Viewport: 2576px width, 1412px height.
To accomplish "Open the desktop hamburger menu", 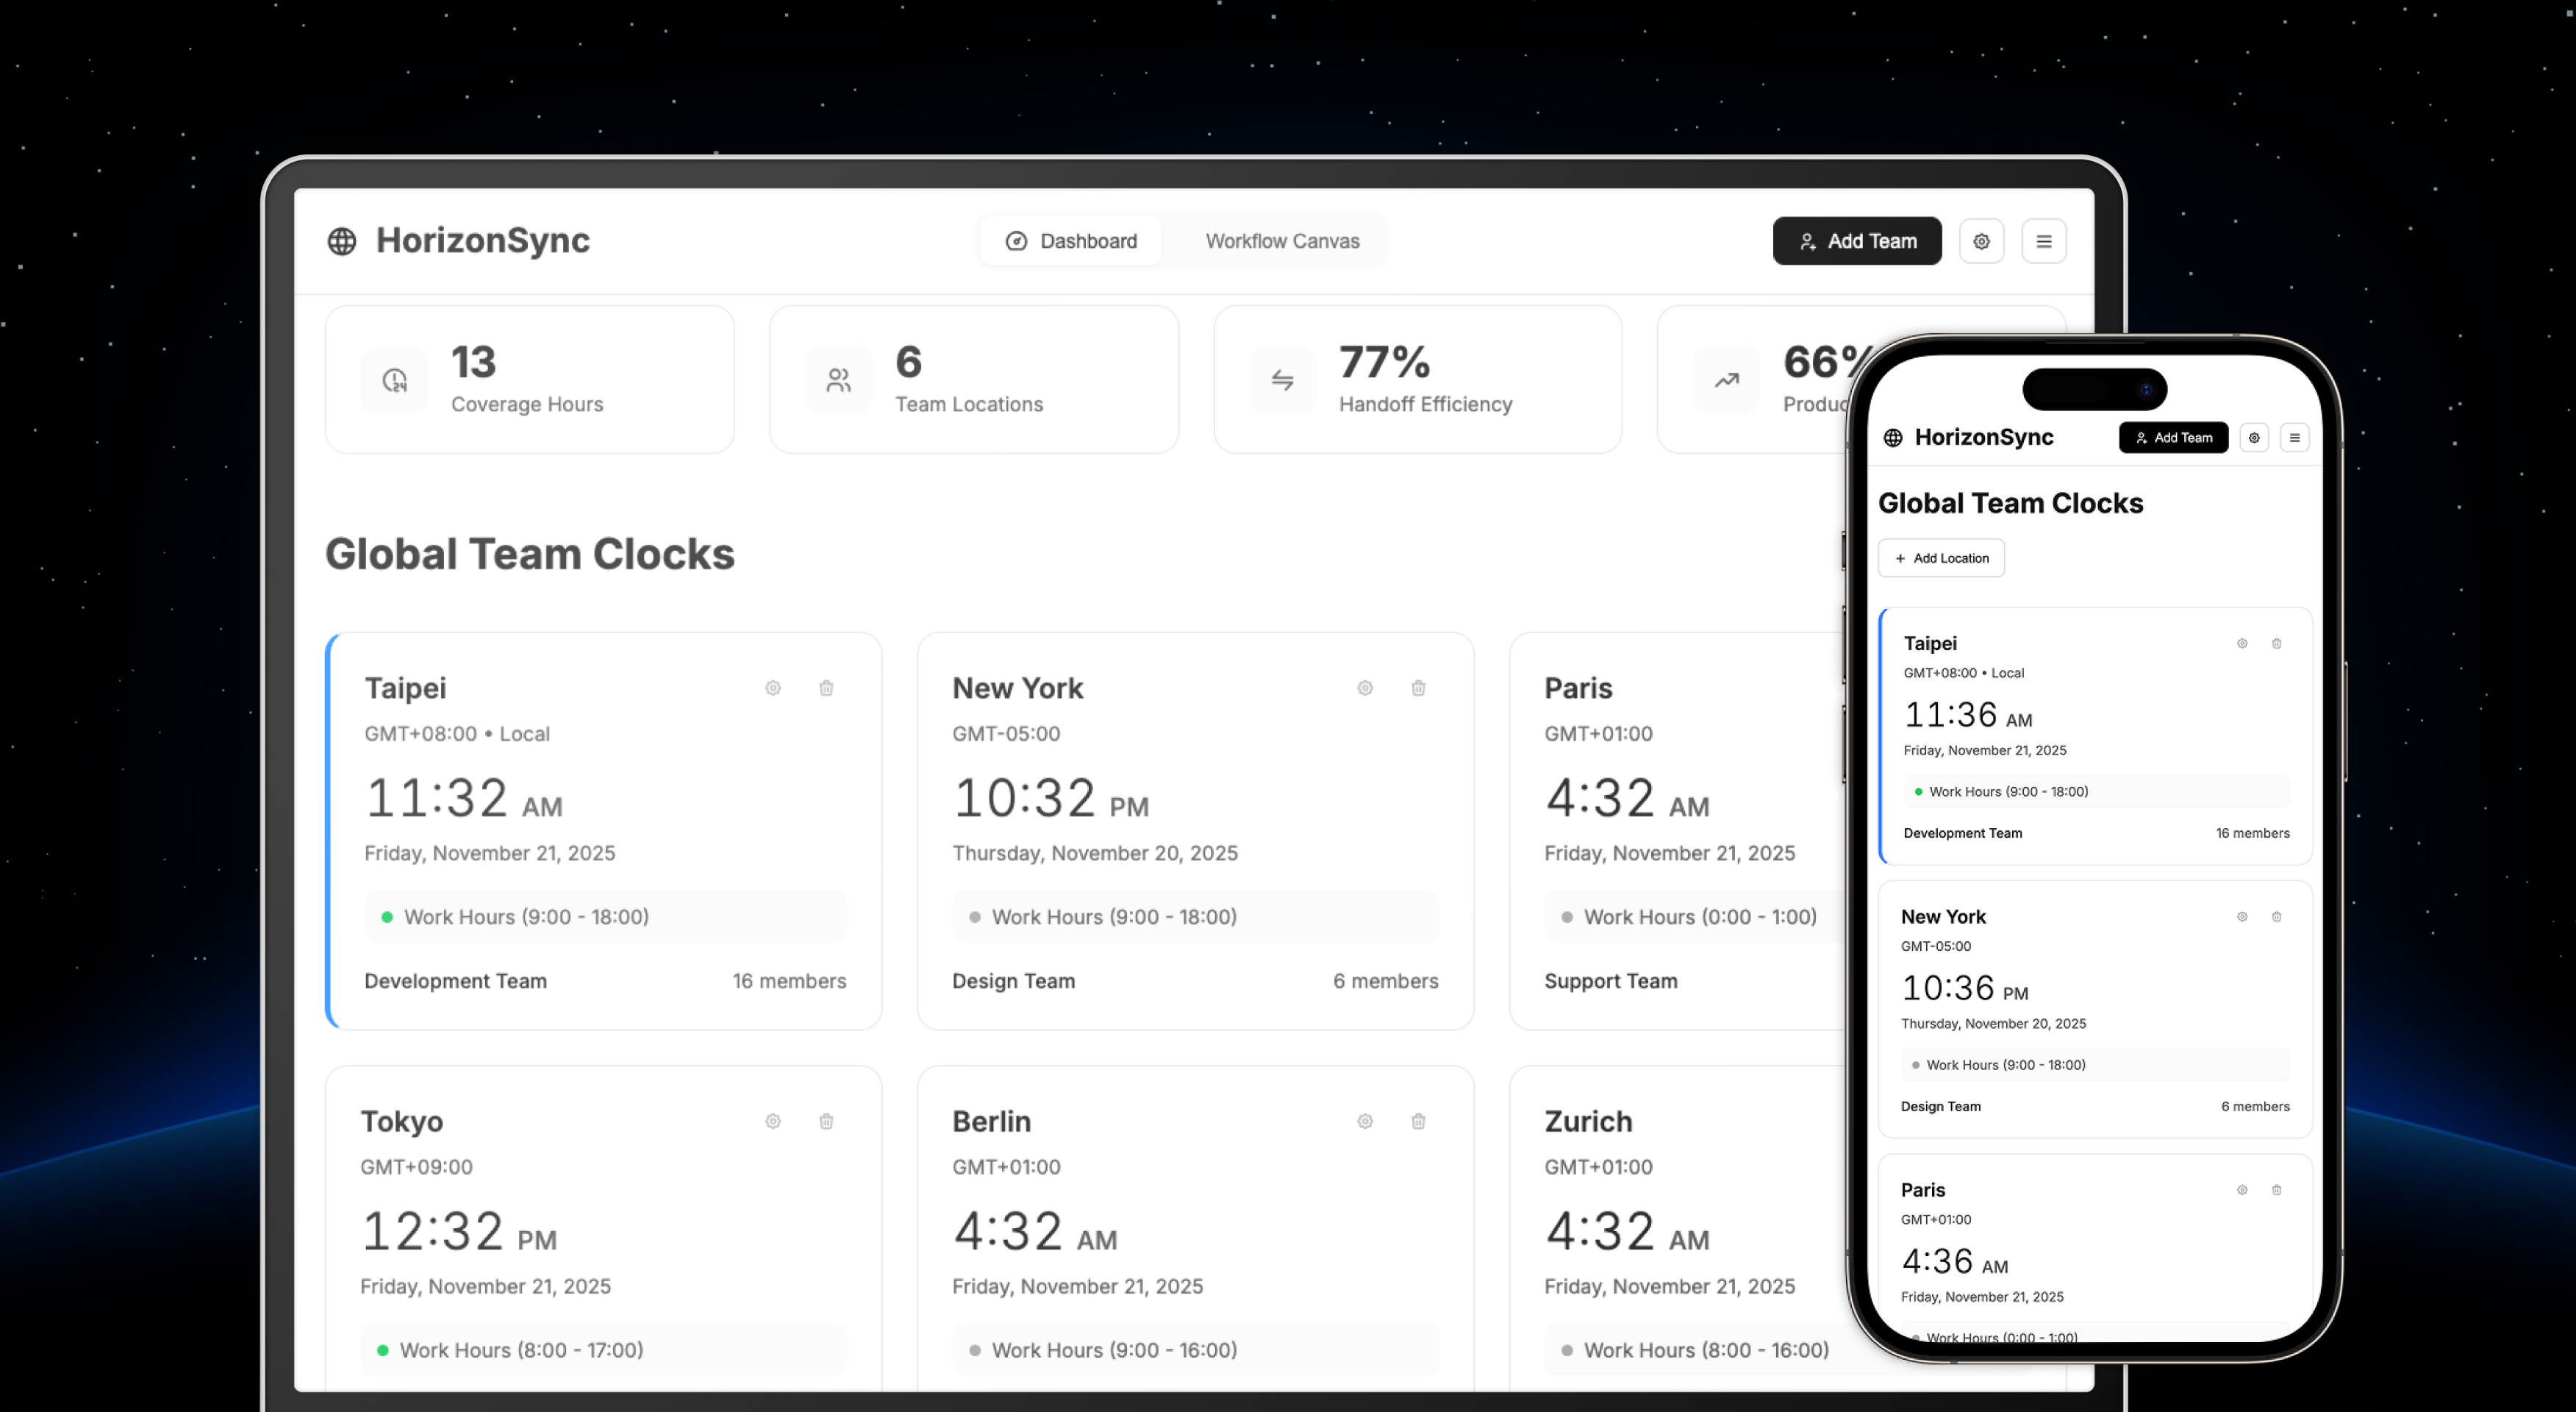I will coord(2044,241).
